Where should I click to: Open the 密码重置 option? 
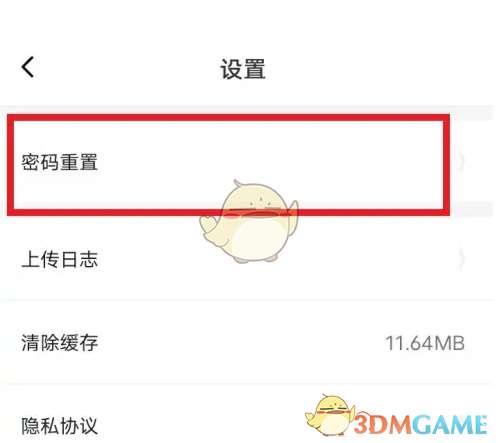click(59, 162)
